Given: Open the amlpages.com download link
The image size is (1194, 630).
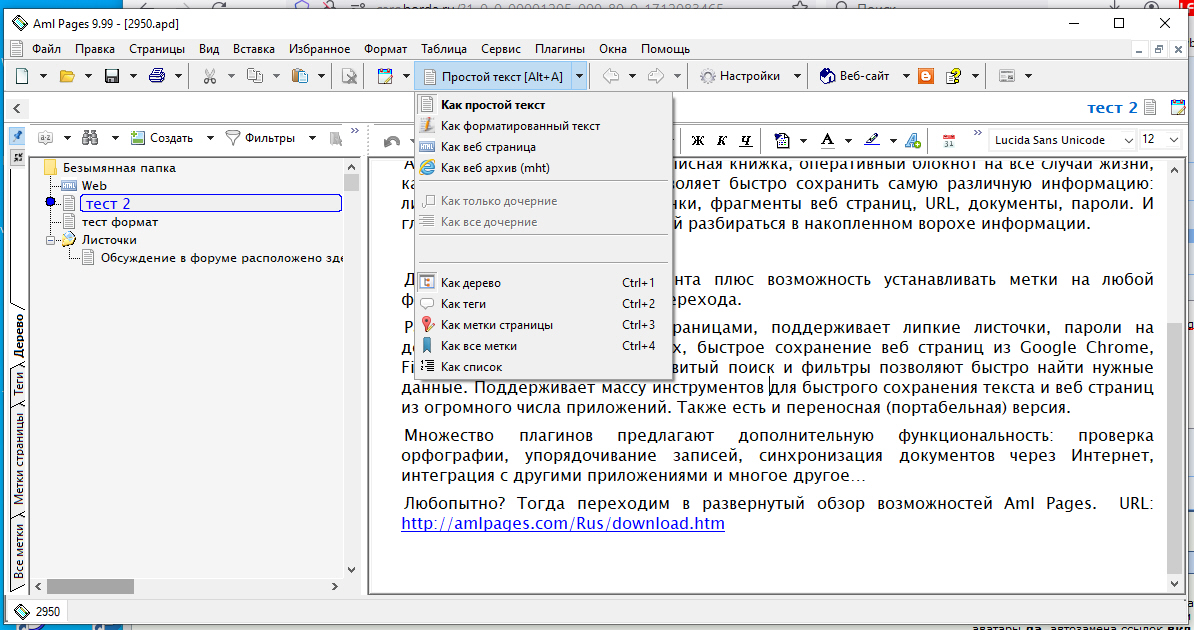Looking at the screenshot, I should pos(563,524).
